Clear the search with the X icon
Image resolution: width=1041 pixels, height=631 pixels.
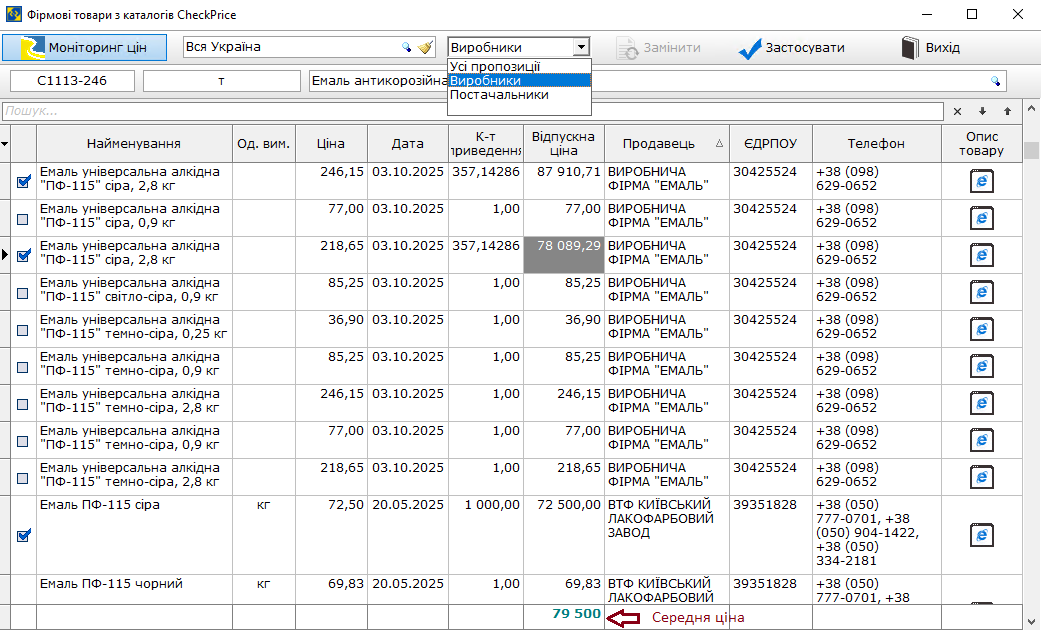click(957, 111)
